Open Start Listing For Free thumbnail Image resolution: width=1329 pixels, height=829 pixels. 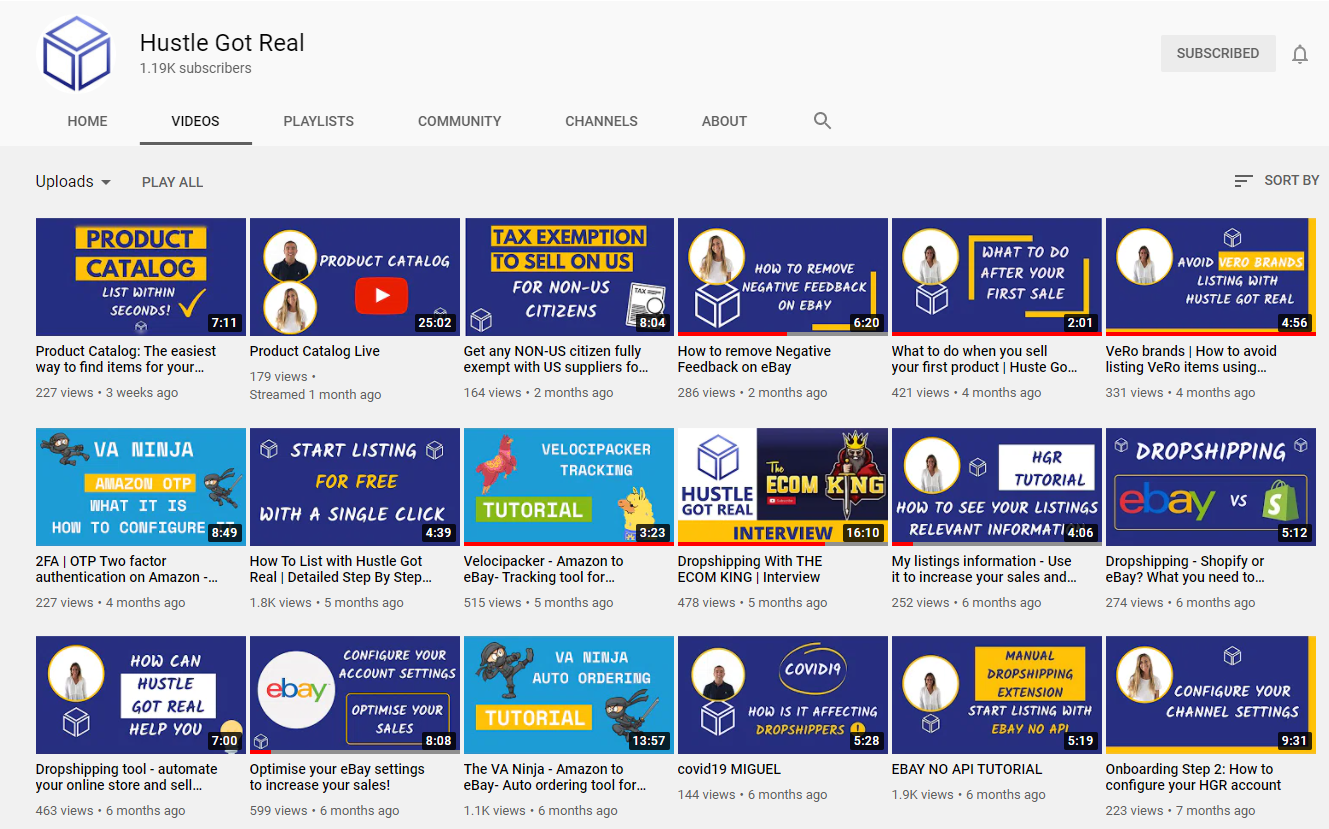click(x=355, y=487)
